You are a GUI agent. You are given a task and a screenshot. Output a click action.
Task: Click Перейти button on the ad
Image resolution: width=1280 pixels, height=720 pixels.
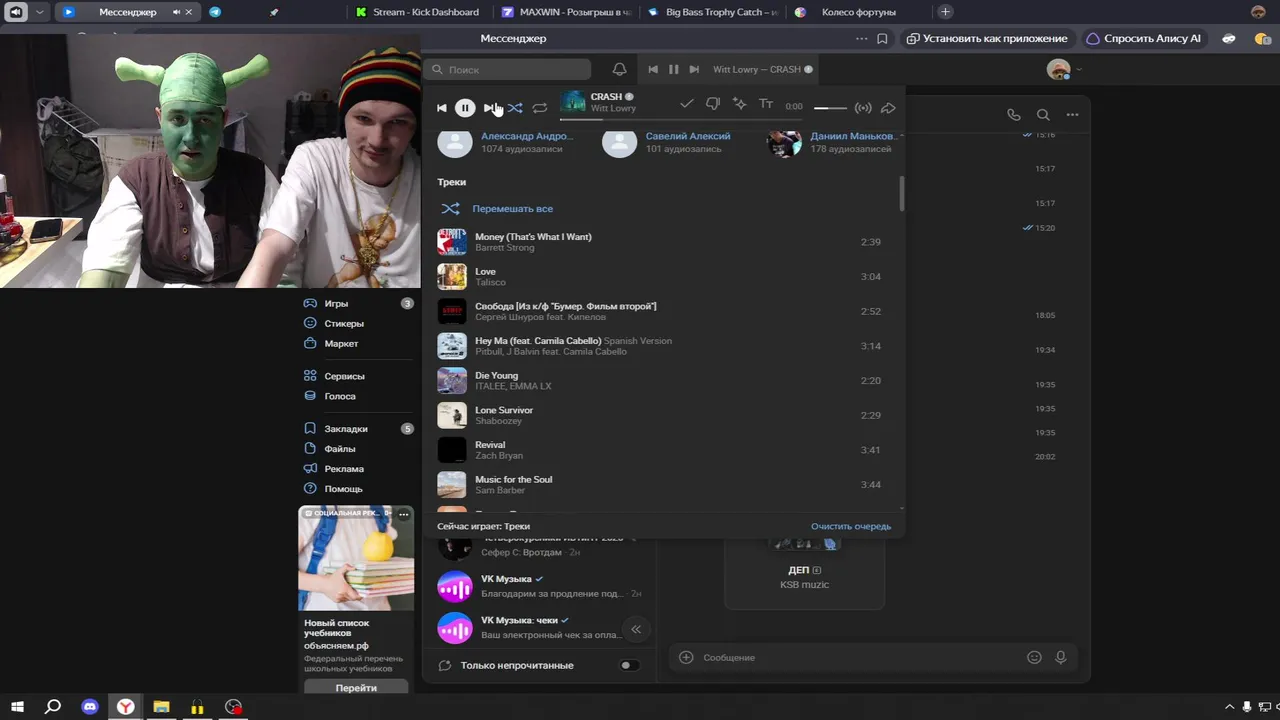356,688
